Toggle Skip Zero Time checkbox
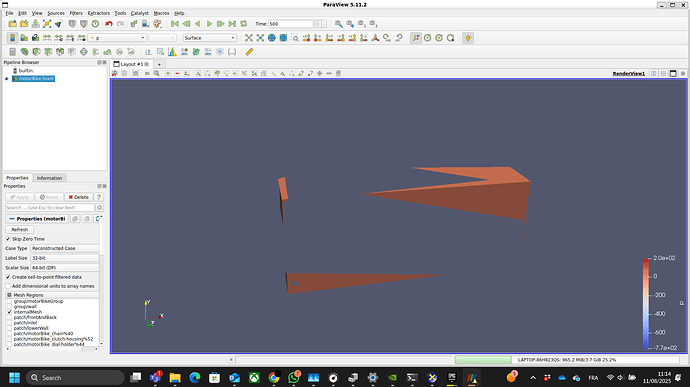 [x=8, y=239]
